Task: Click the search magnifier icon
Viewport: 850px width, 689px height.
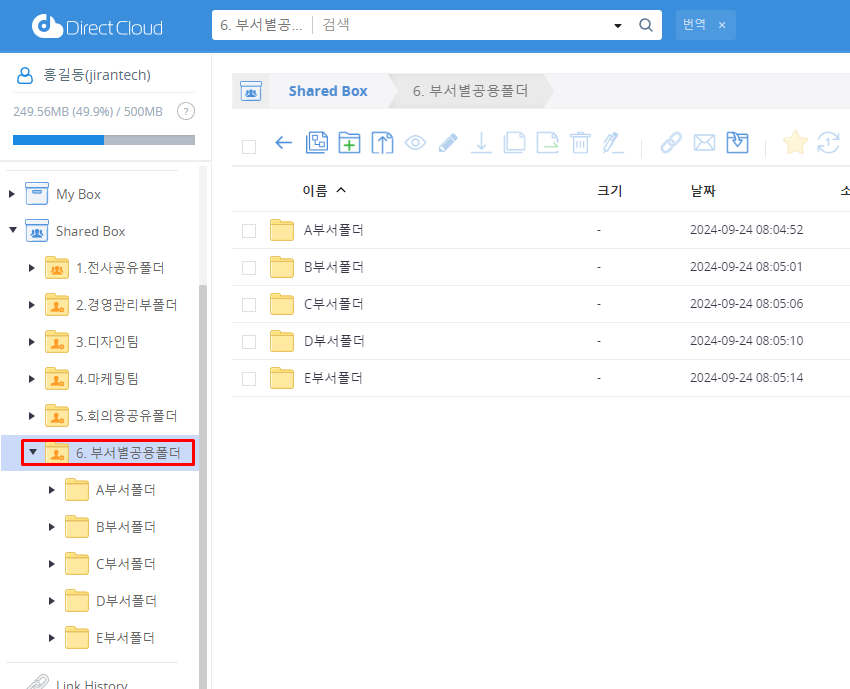Action: pyautogui.click(x=646, y=25)
